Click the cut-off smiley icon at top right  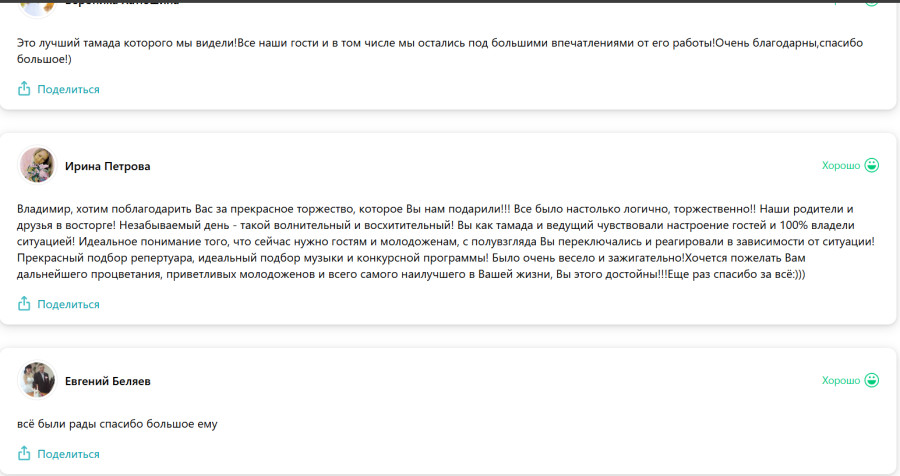872,3
